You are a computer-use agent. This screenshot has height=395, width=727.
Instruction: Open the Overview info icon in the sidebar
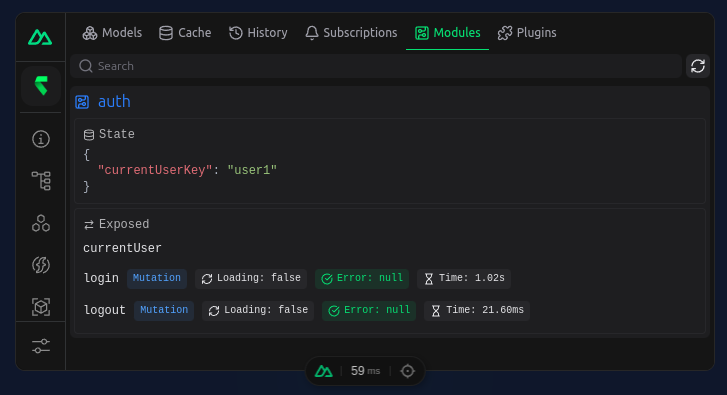[x=41, y=139]
